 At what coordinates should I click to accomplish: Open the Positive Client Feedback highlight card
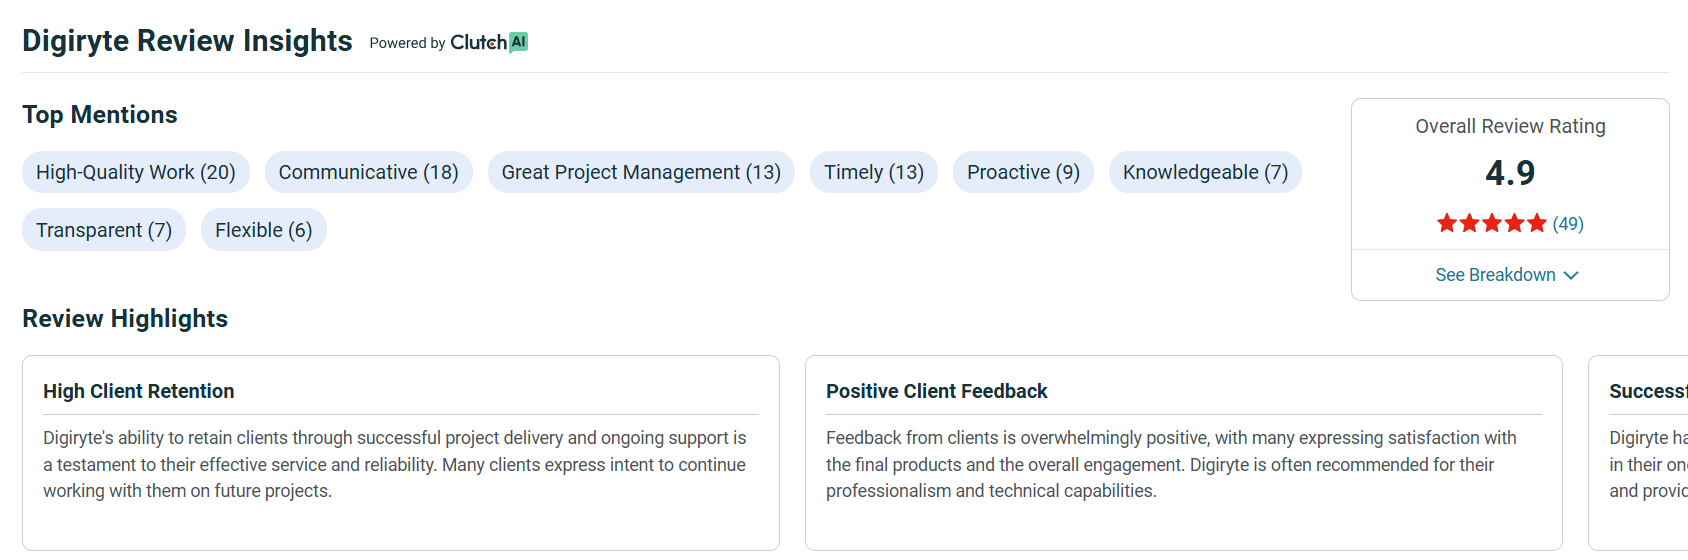[1183, 452]
